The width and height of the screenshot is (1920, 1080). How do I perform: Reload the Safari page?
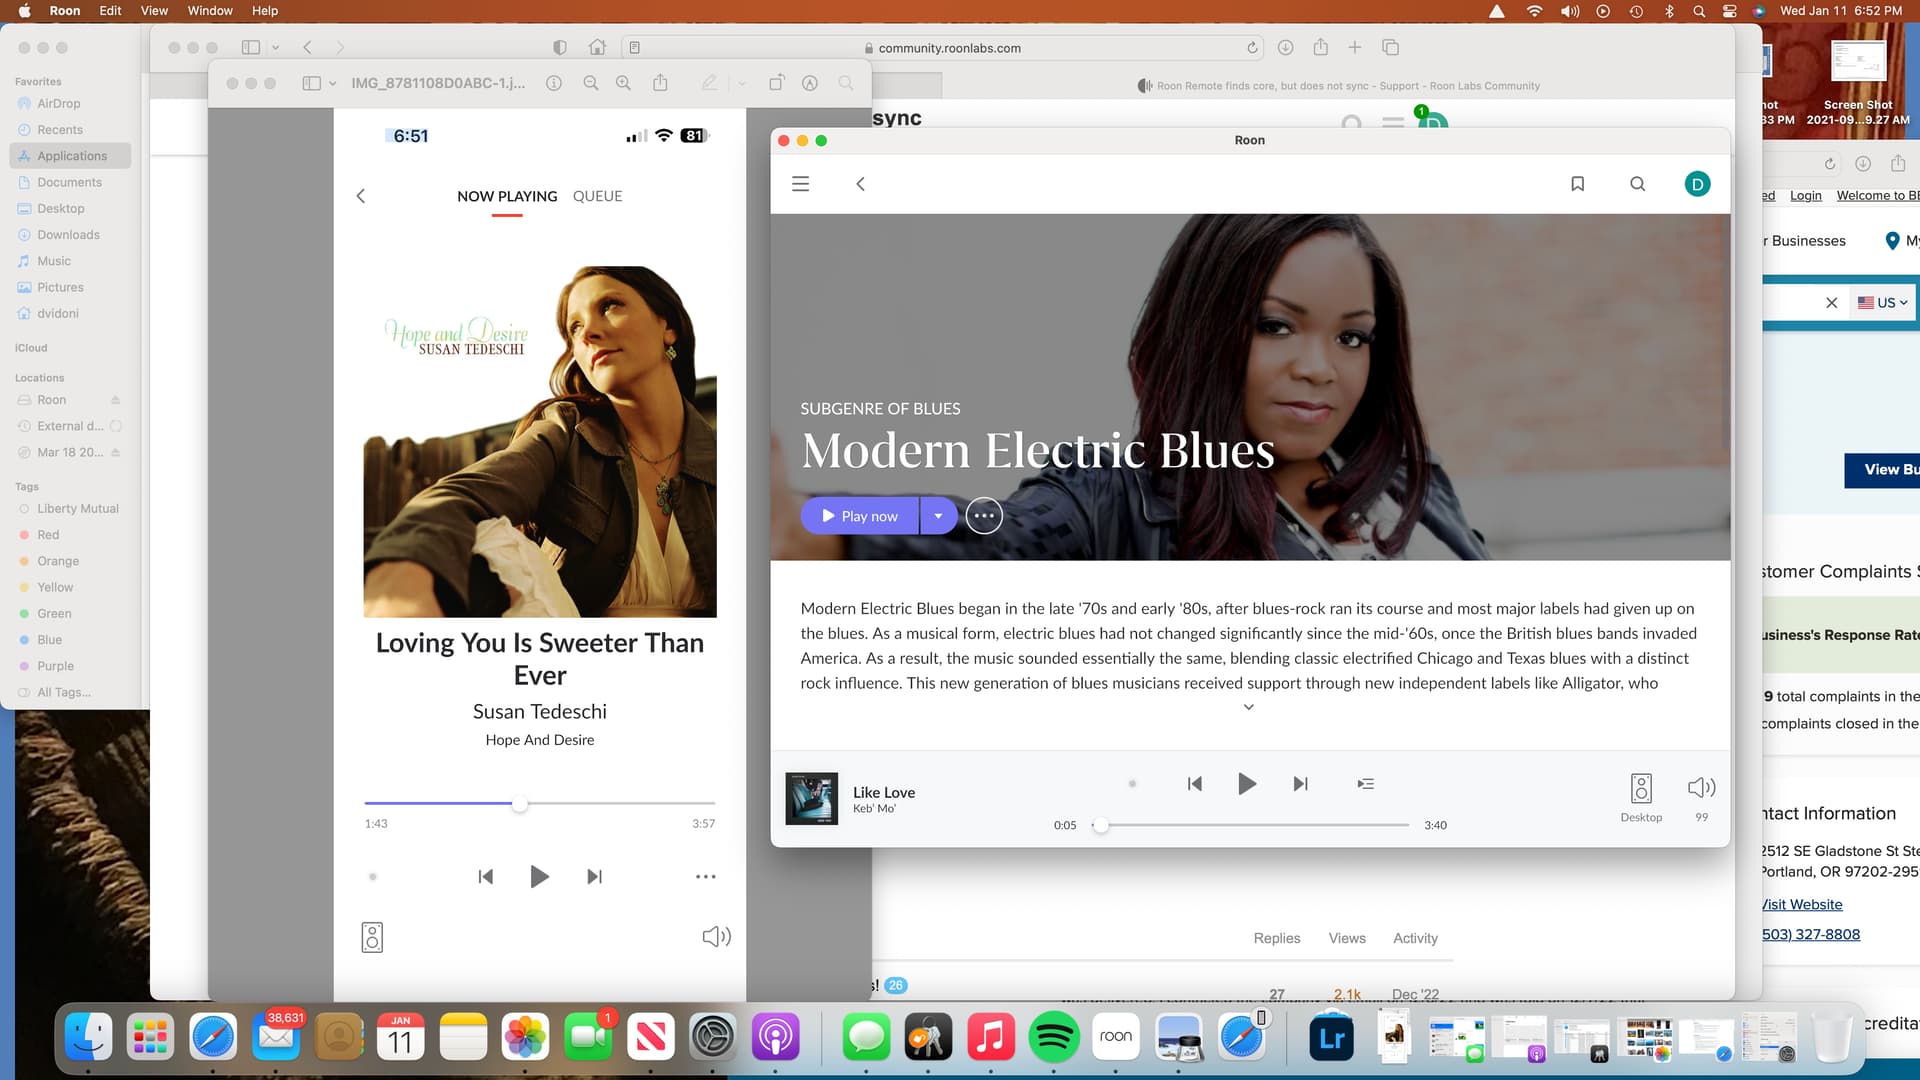1252,48
